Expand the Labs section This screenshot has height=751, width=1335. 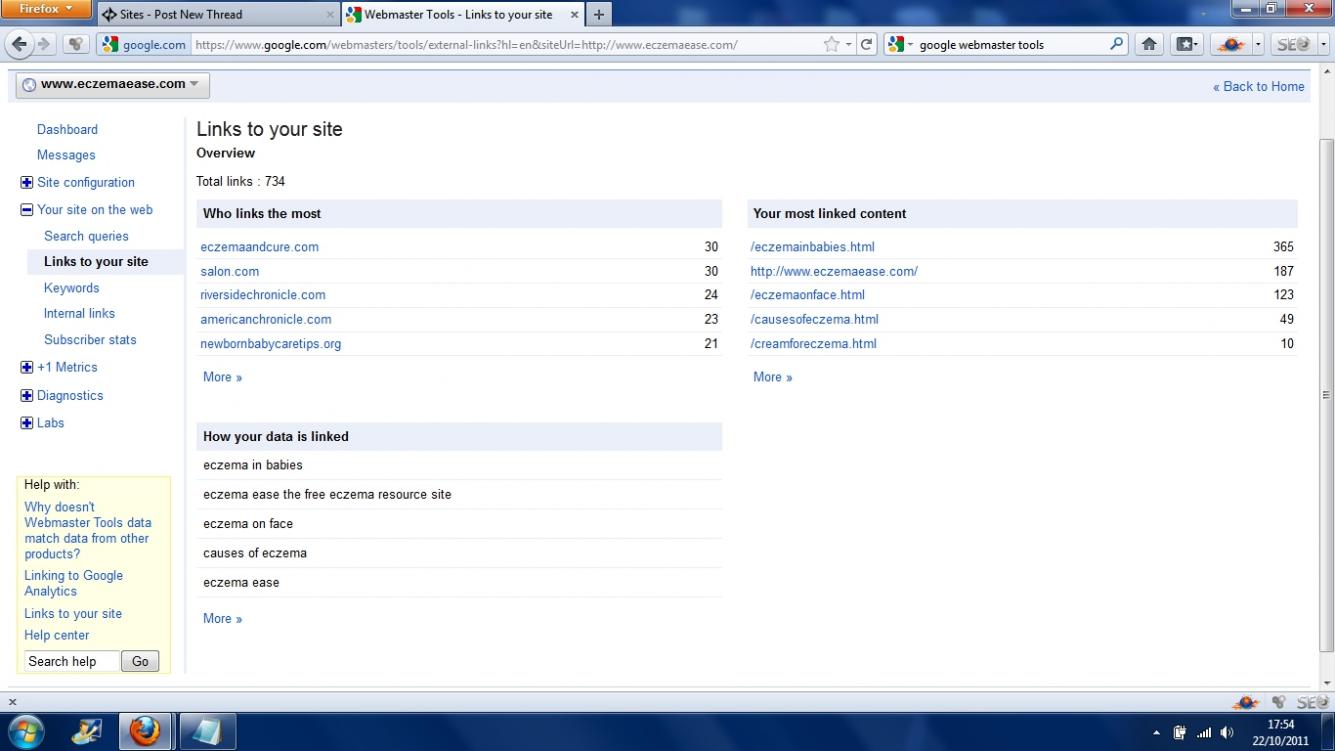[x=27, y=424]
